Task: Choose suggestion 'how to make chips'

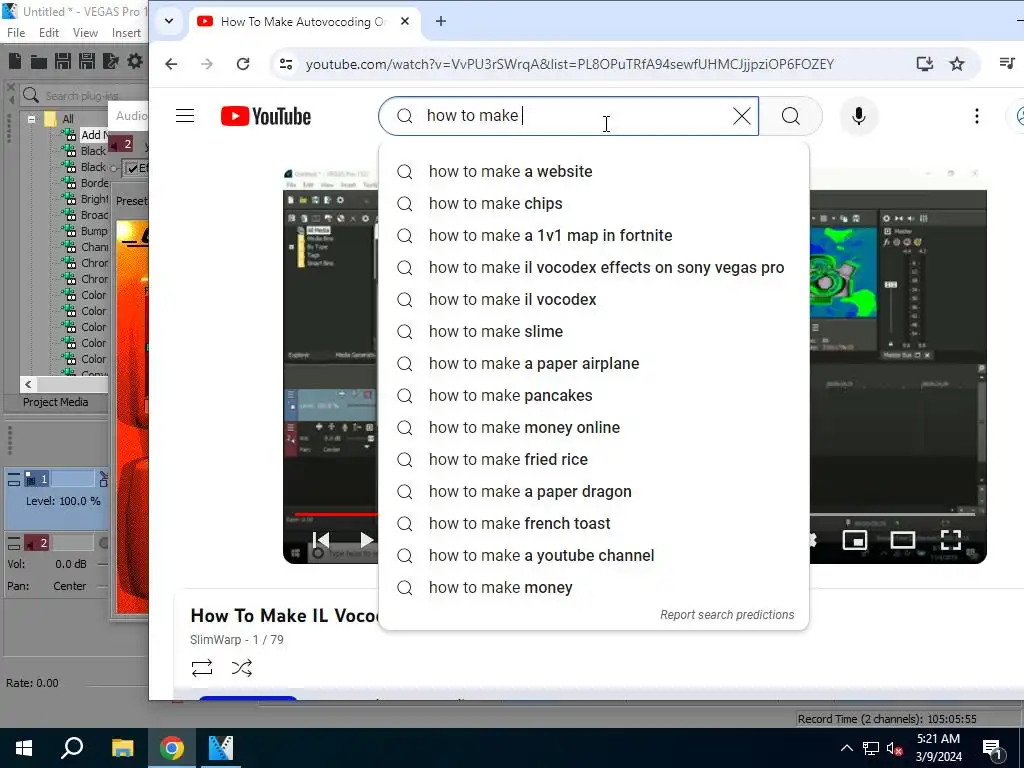Action: (x=594, y=203)
